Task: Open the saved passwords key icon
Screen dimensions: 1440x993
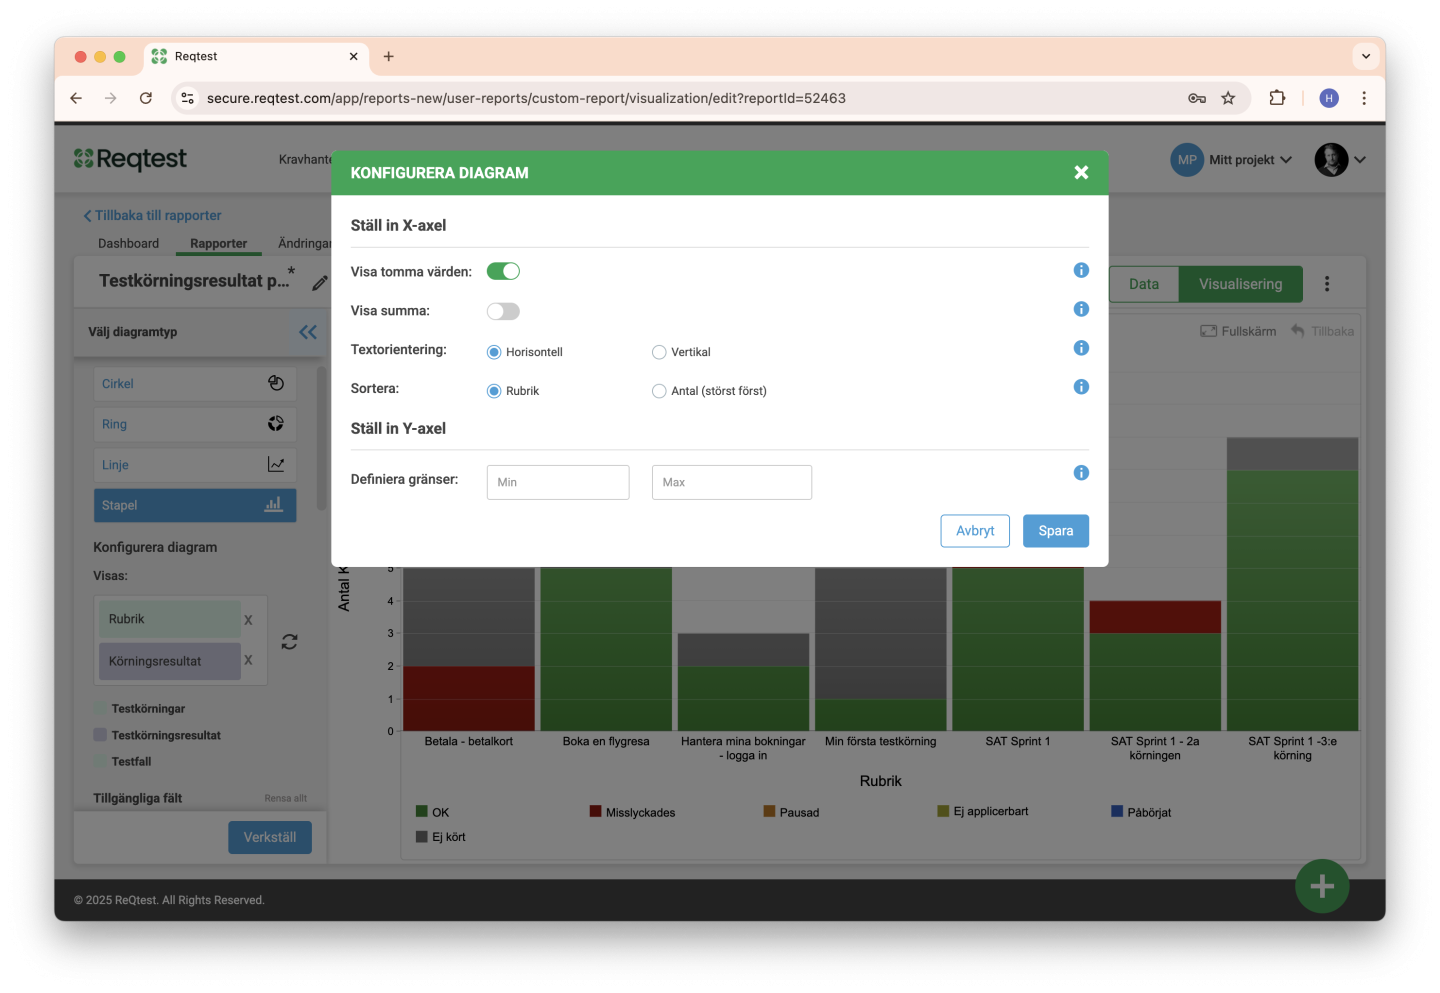Action: click(1197, 98)
